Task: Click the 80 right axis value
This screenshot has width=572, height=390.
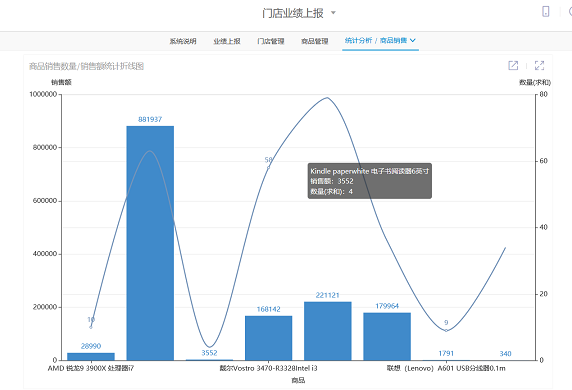Action: tap(544, 94)
